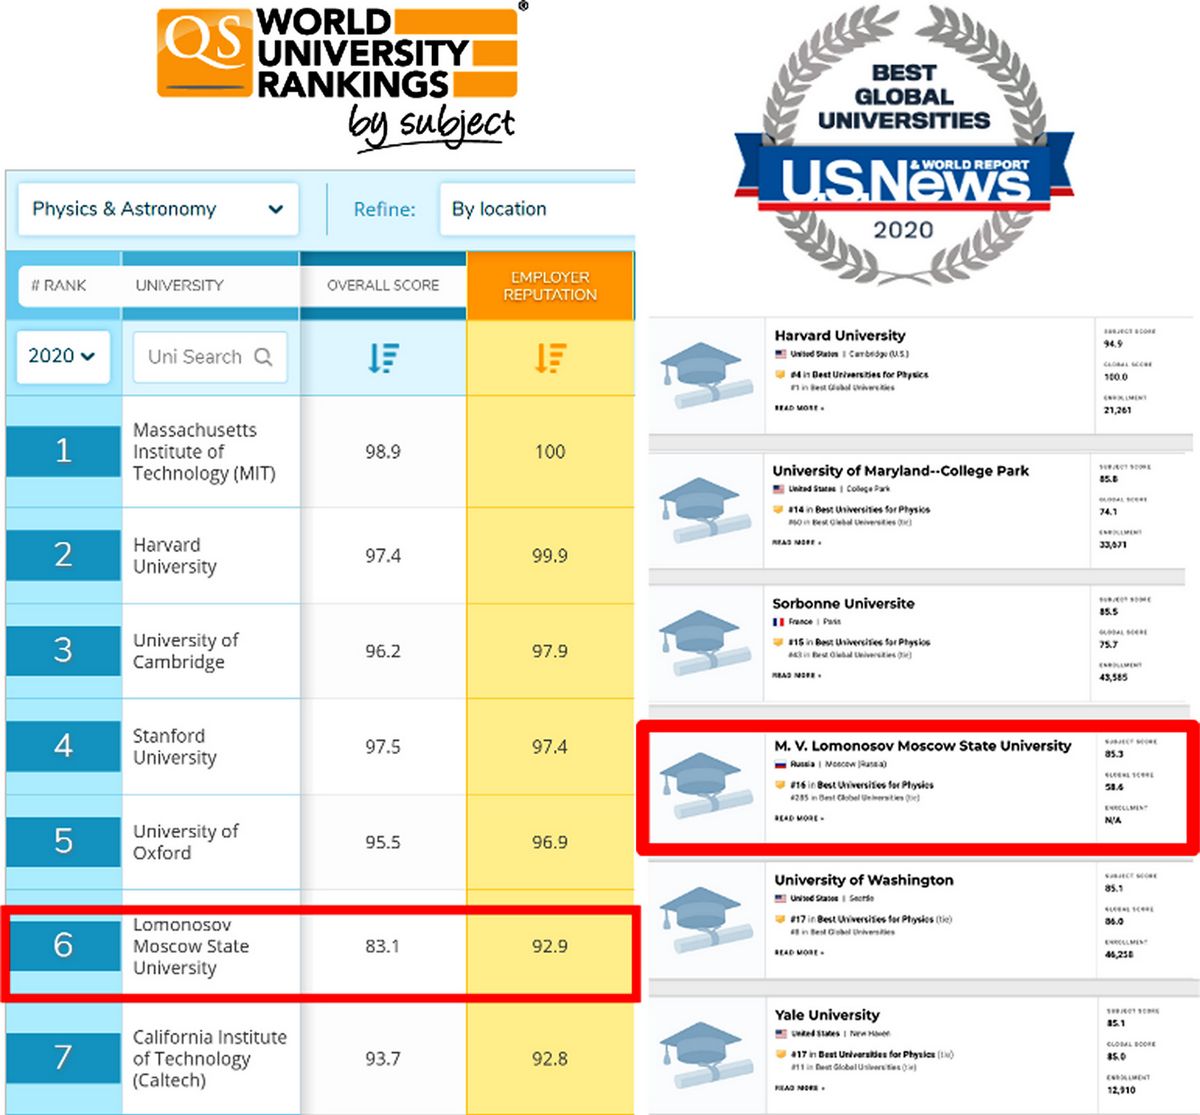Click the French flag icon under Sorbonne Universite

tap(779, 622)
